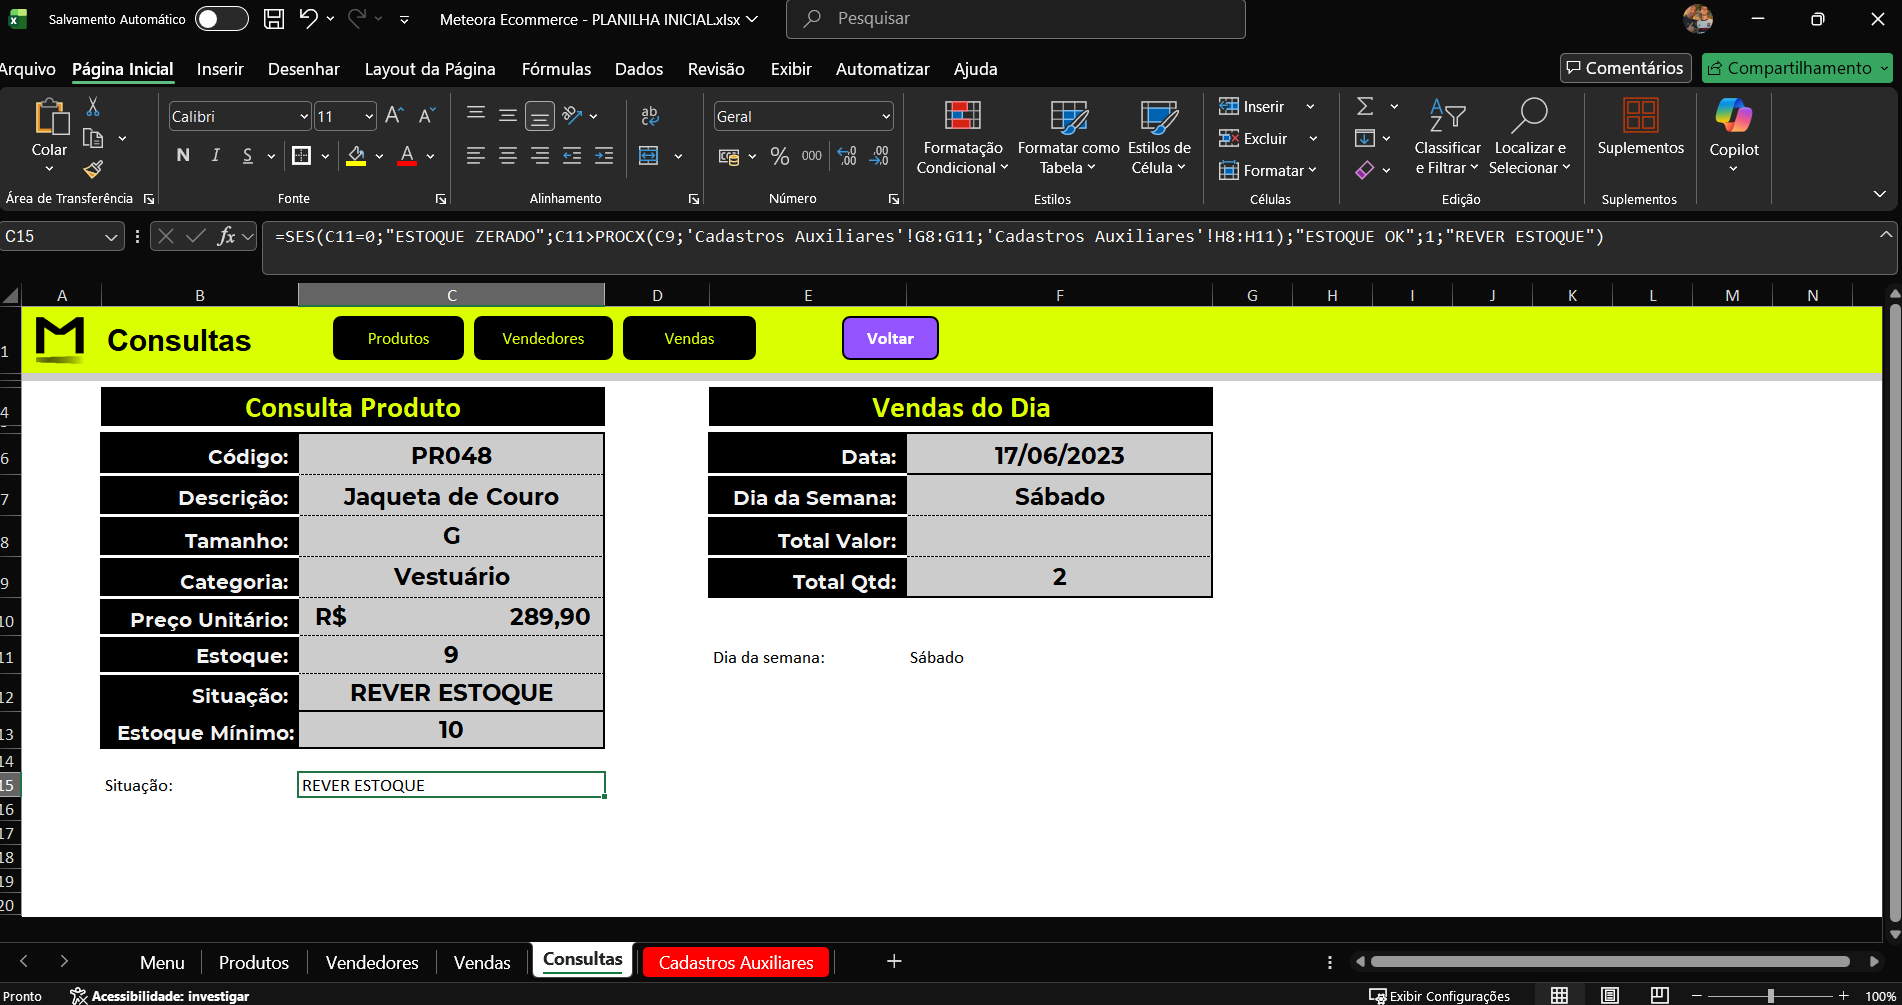
Task: Apply percent style to the cell
Action: point(780,156)
